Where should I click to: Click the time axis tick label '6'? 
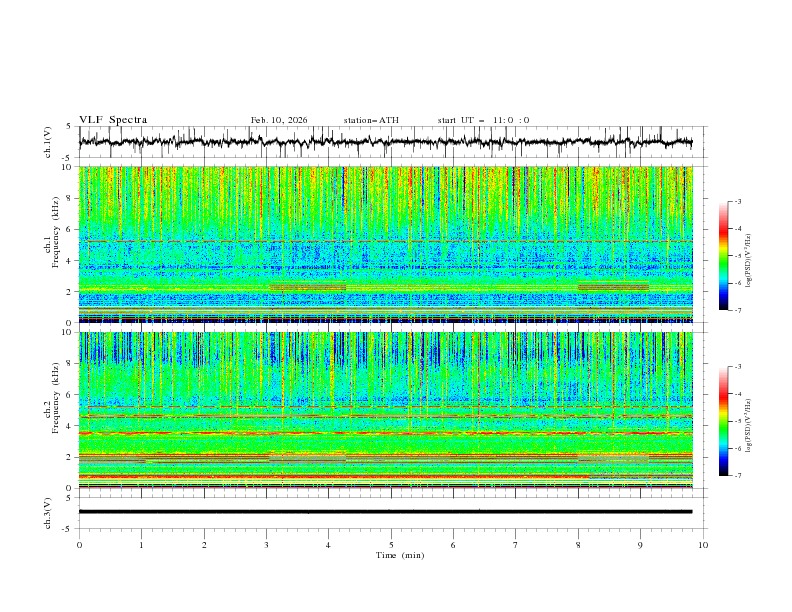click(x=453, y=545)
